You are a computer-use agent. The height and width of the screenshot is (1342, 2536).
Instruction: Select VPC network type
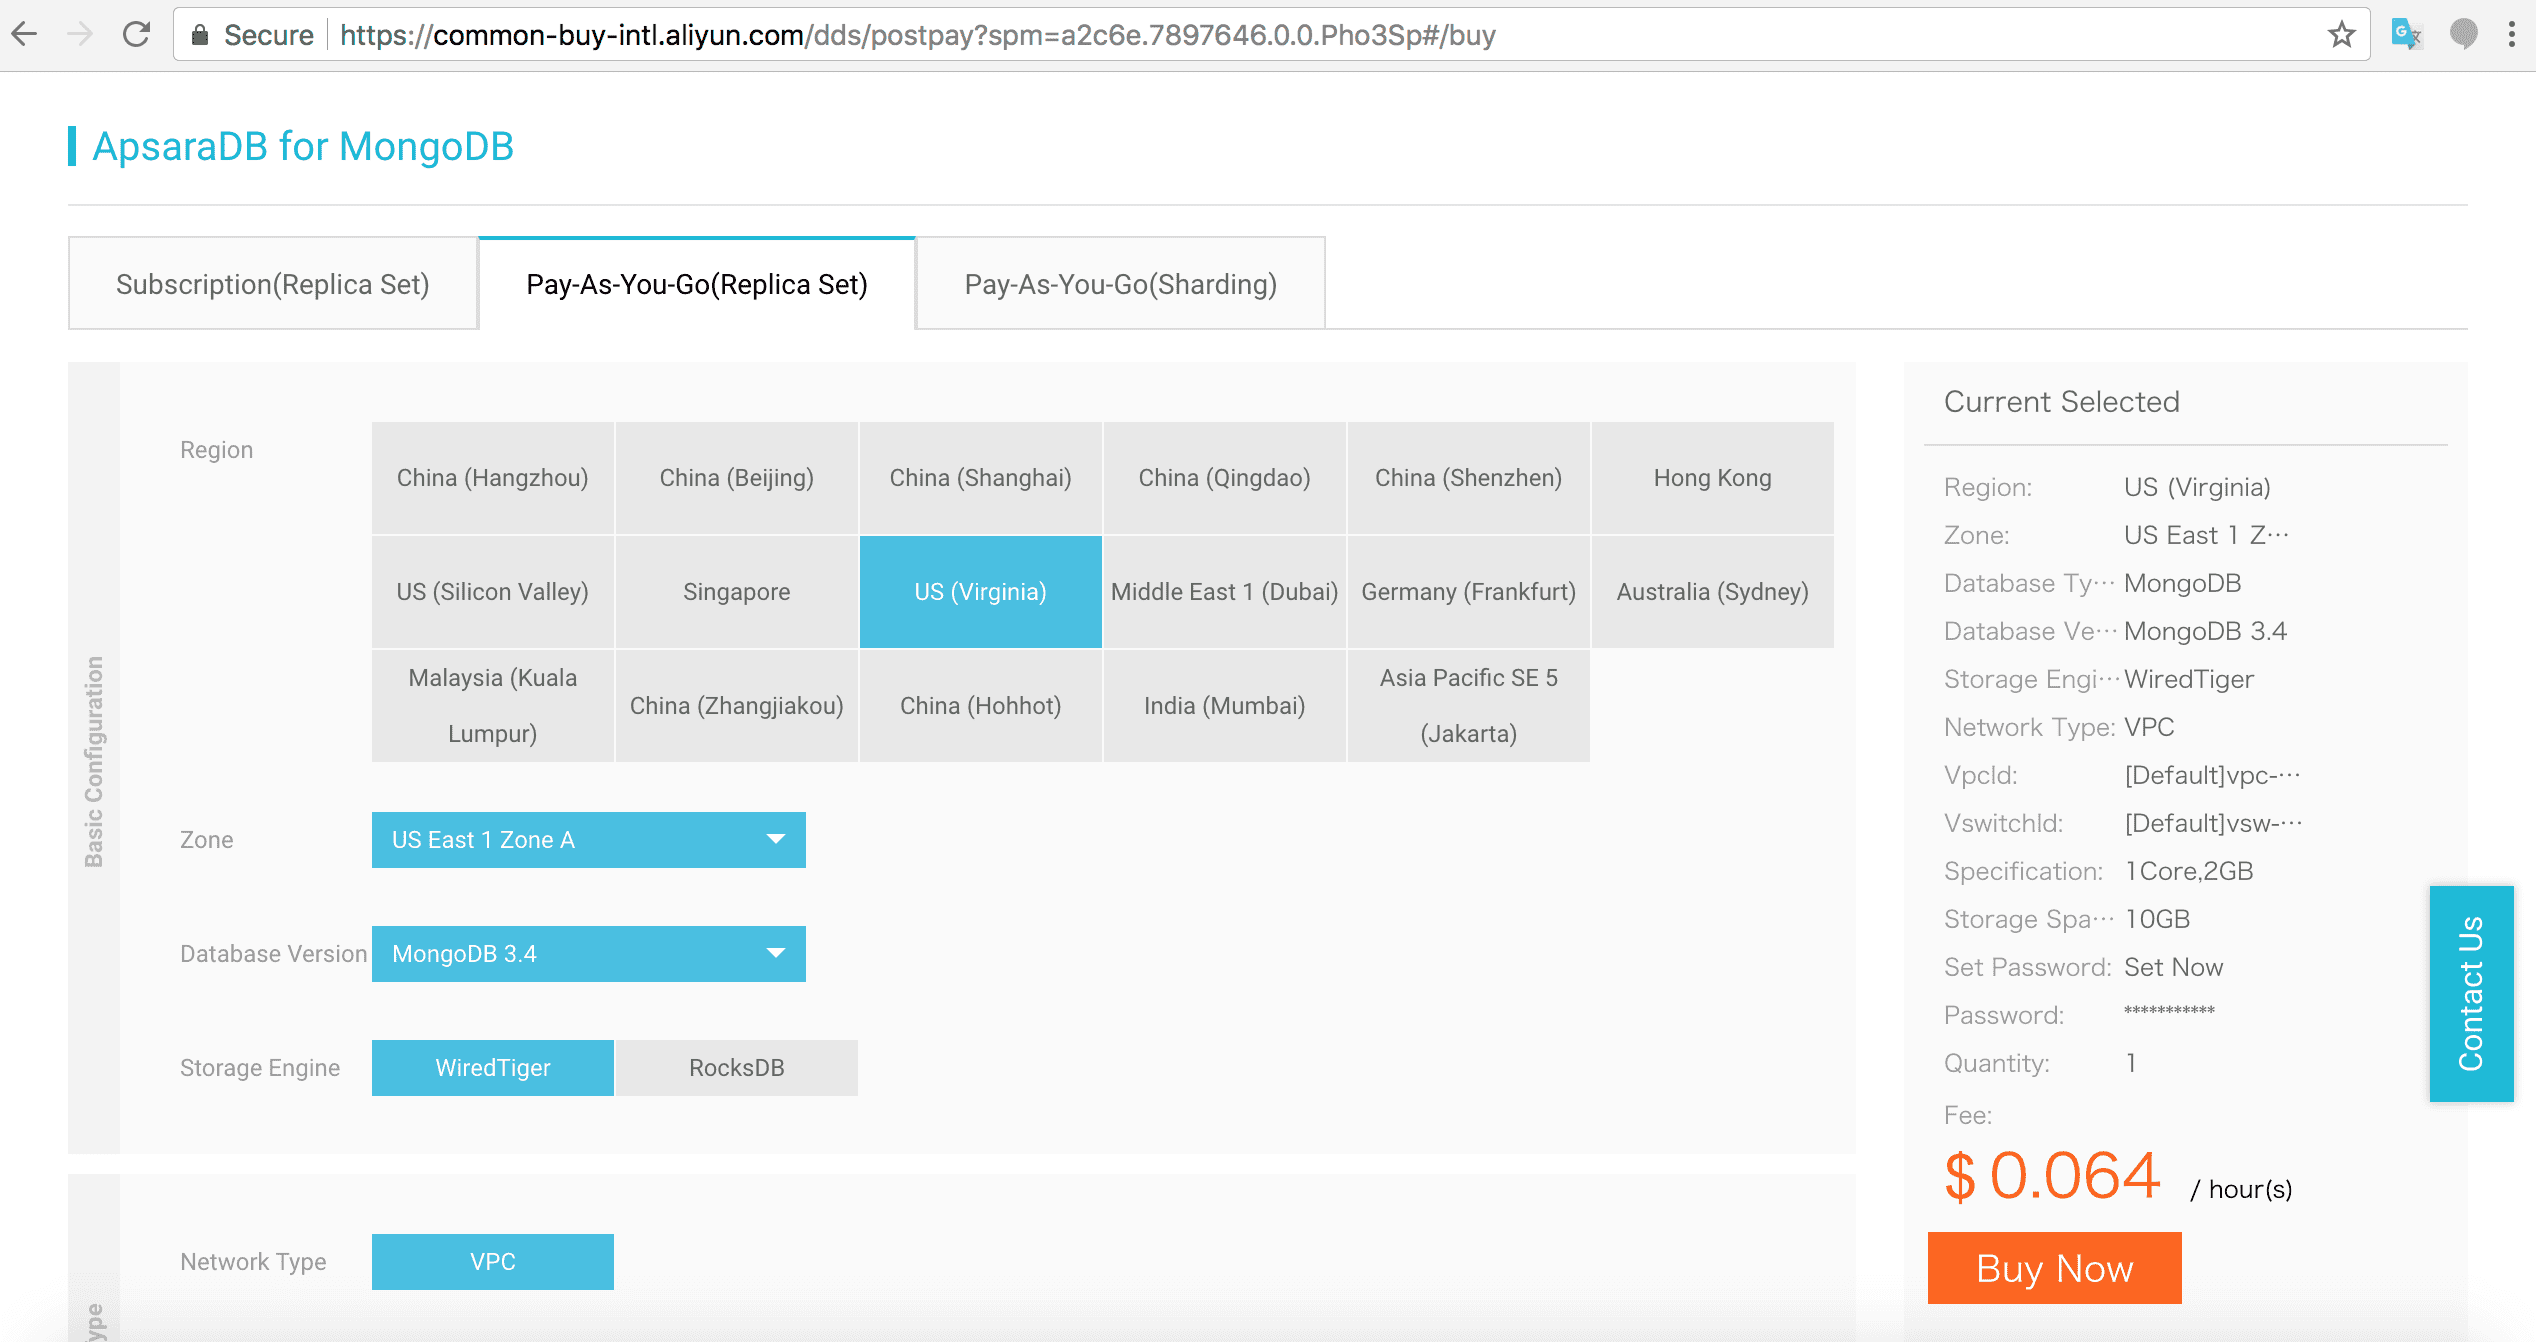[493, 1262]
